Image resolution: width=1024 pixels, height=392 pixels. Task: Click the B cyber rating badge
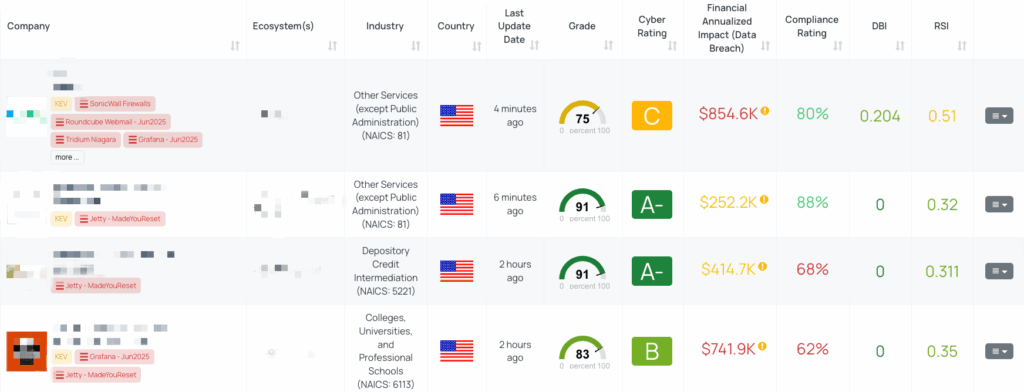[652, 351]
